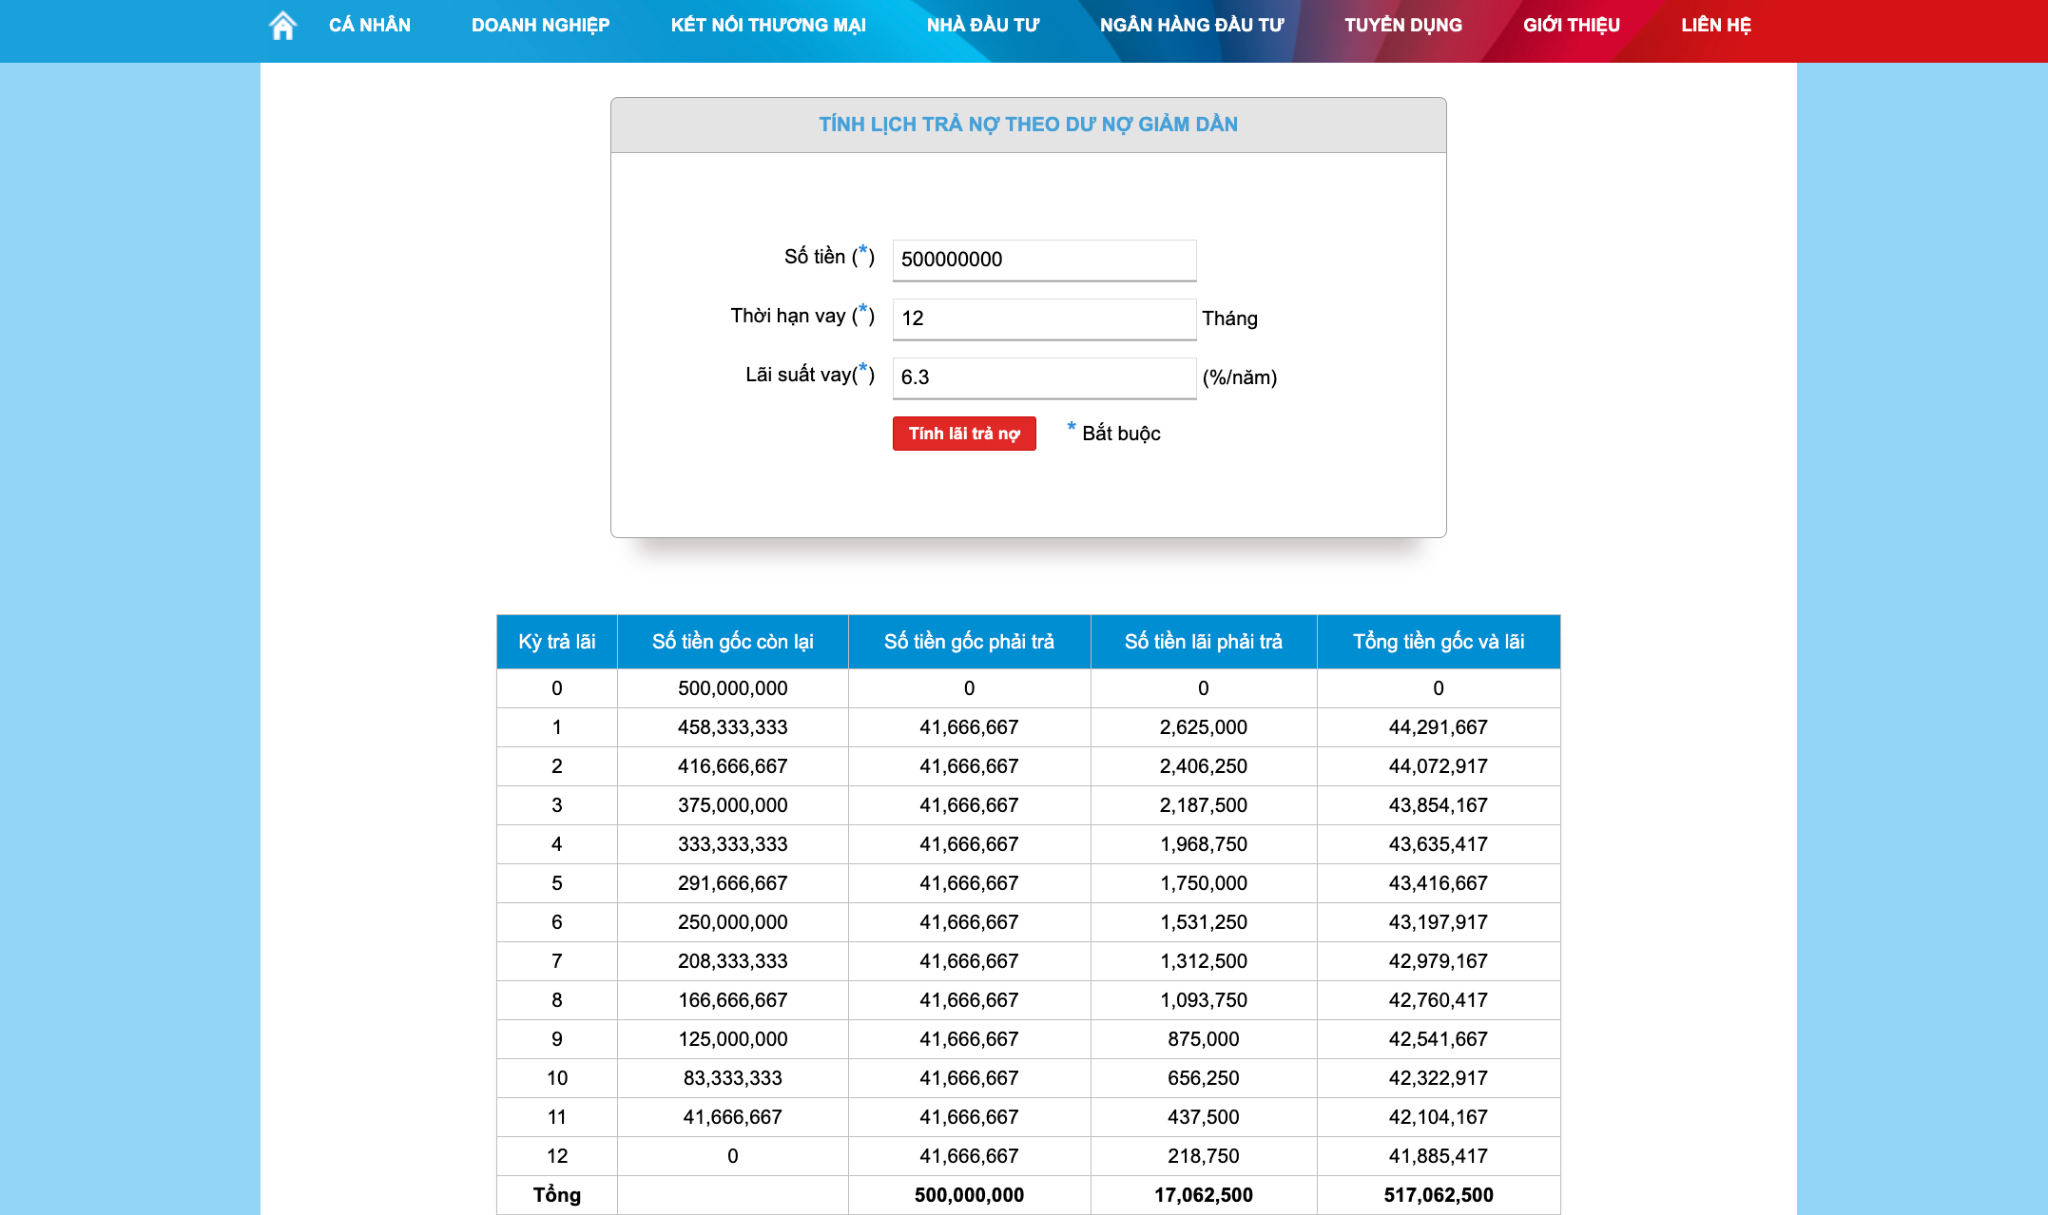Screen dimensions: 2048x1215
Task: Click interest value 1,531,250
Action: pos(1204,922)
